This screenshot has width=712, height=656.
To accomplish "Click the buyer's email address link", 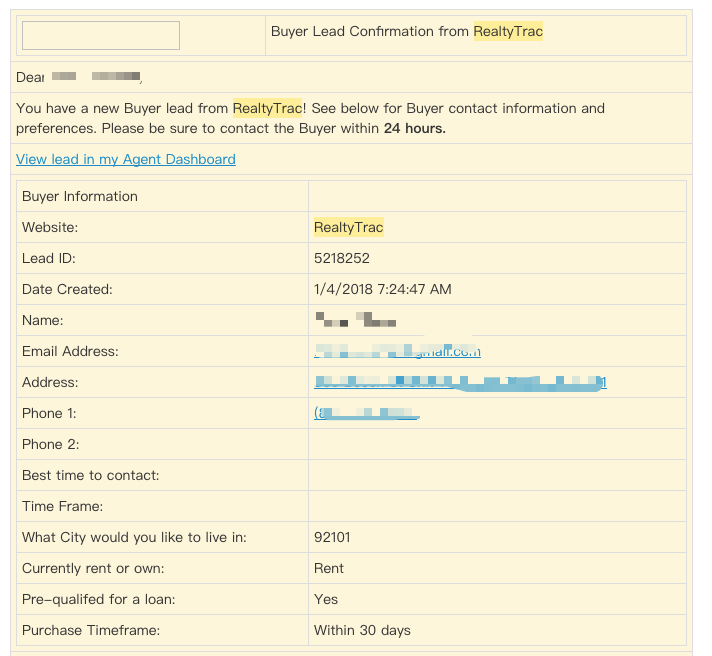I will (397, 351).
